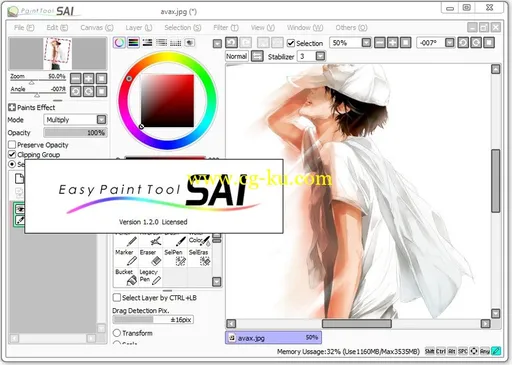Viewport: 512px width, 365px height.
Task: Open the dropdown arrow left of Undo
Action: pos(217,44)
